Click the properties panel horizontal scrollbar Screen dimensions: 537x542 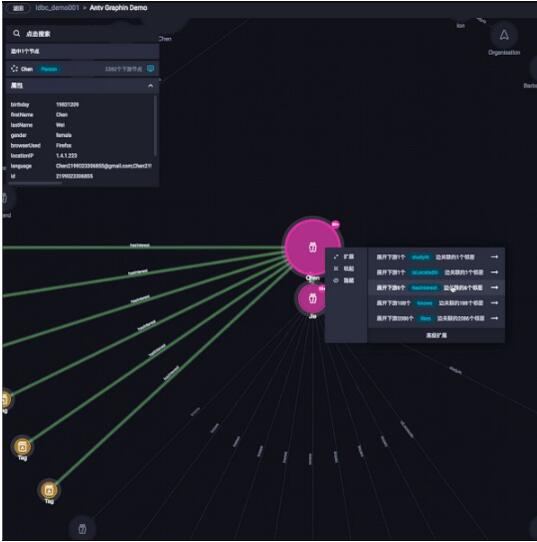pyautogui.click(x=36, y=183)
